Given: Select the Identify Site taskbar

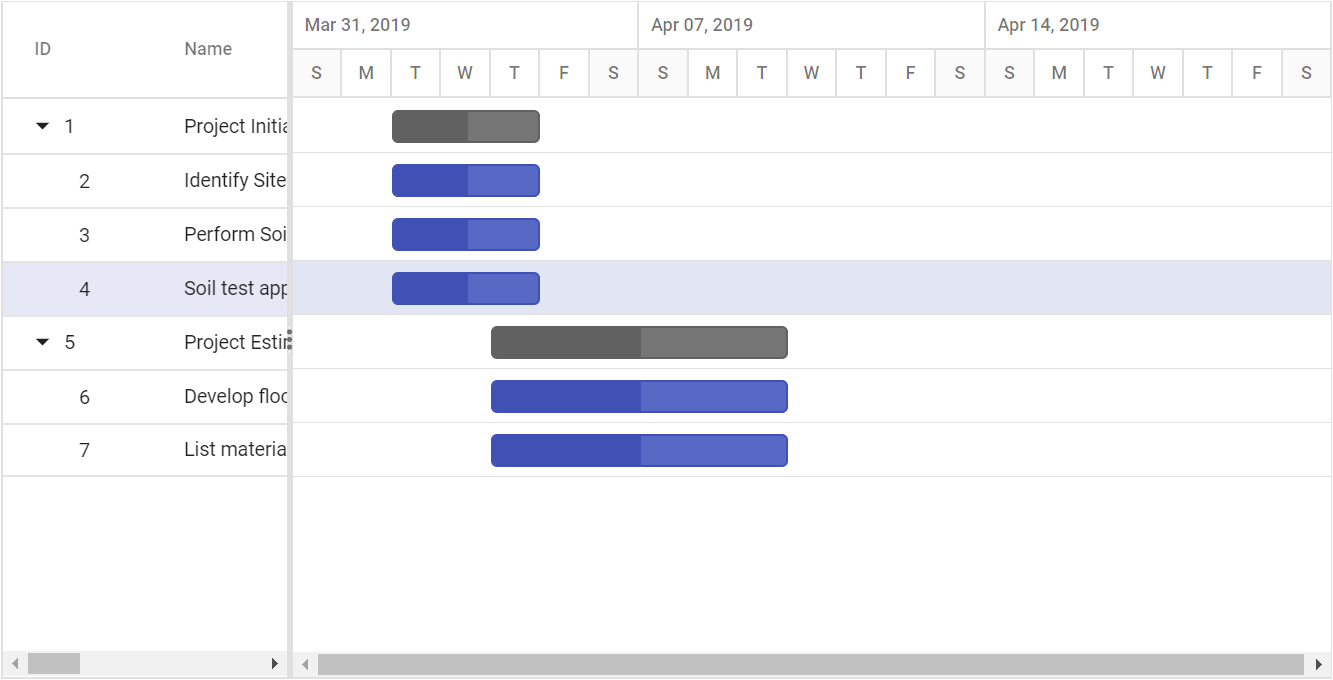Looking at the screenshot, I should pyautogui.click(x=466, y=180).
